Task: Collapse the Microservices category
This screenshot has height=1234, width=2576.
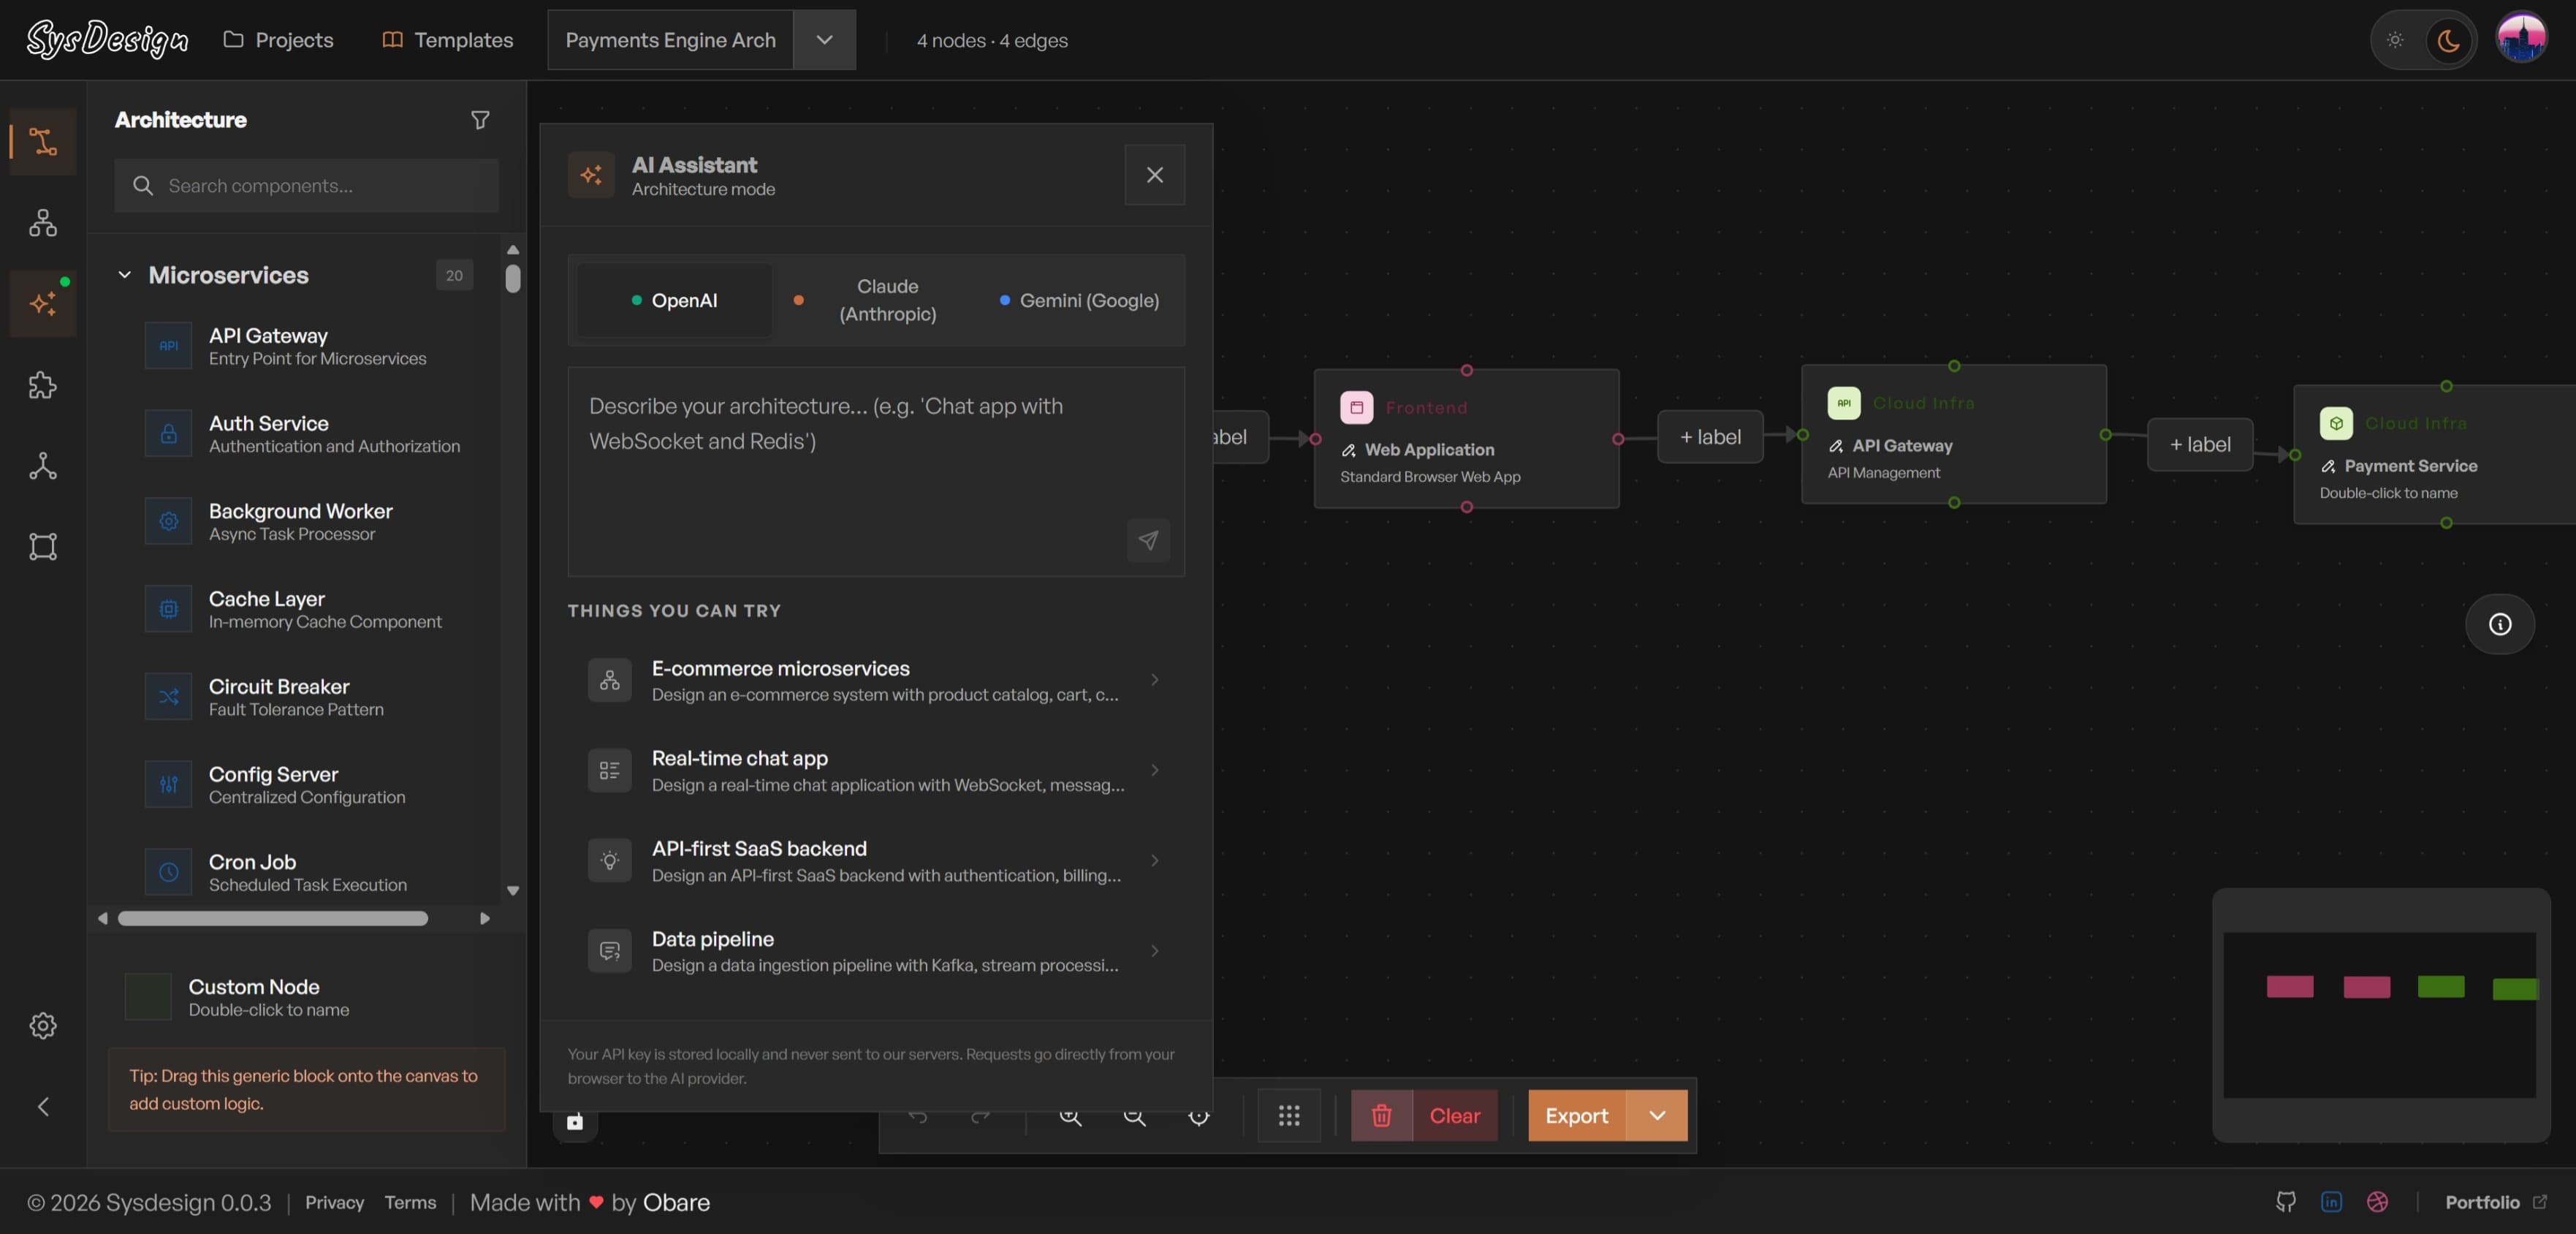Action: point(125,275)
